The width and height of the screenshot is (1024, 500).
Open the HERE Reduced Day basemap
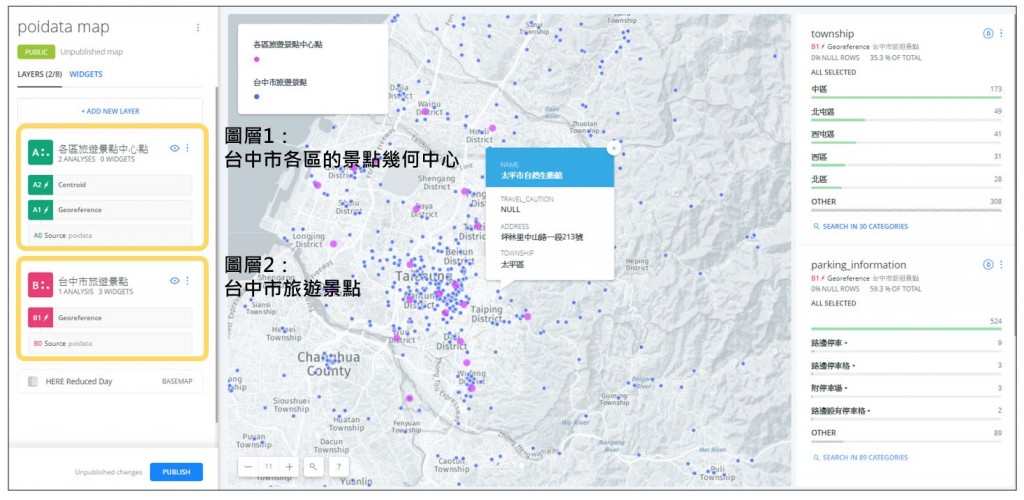[110, 381]
